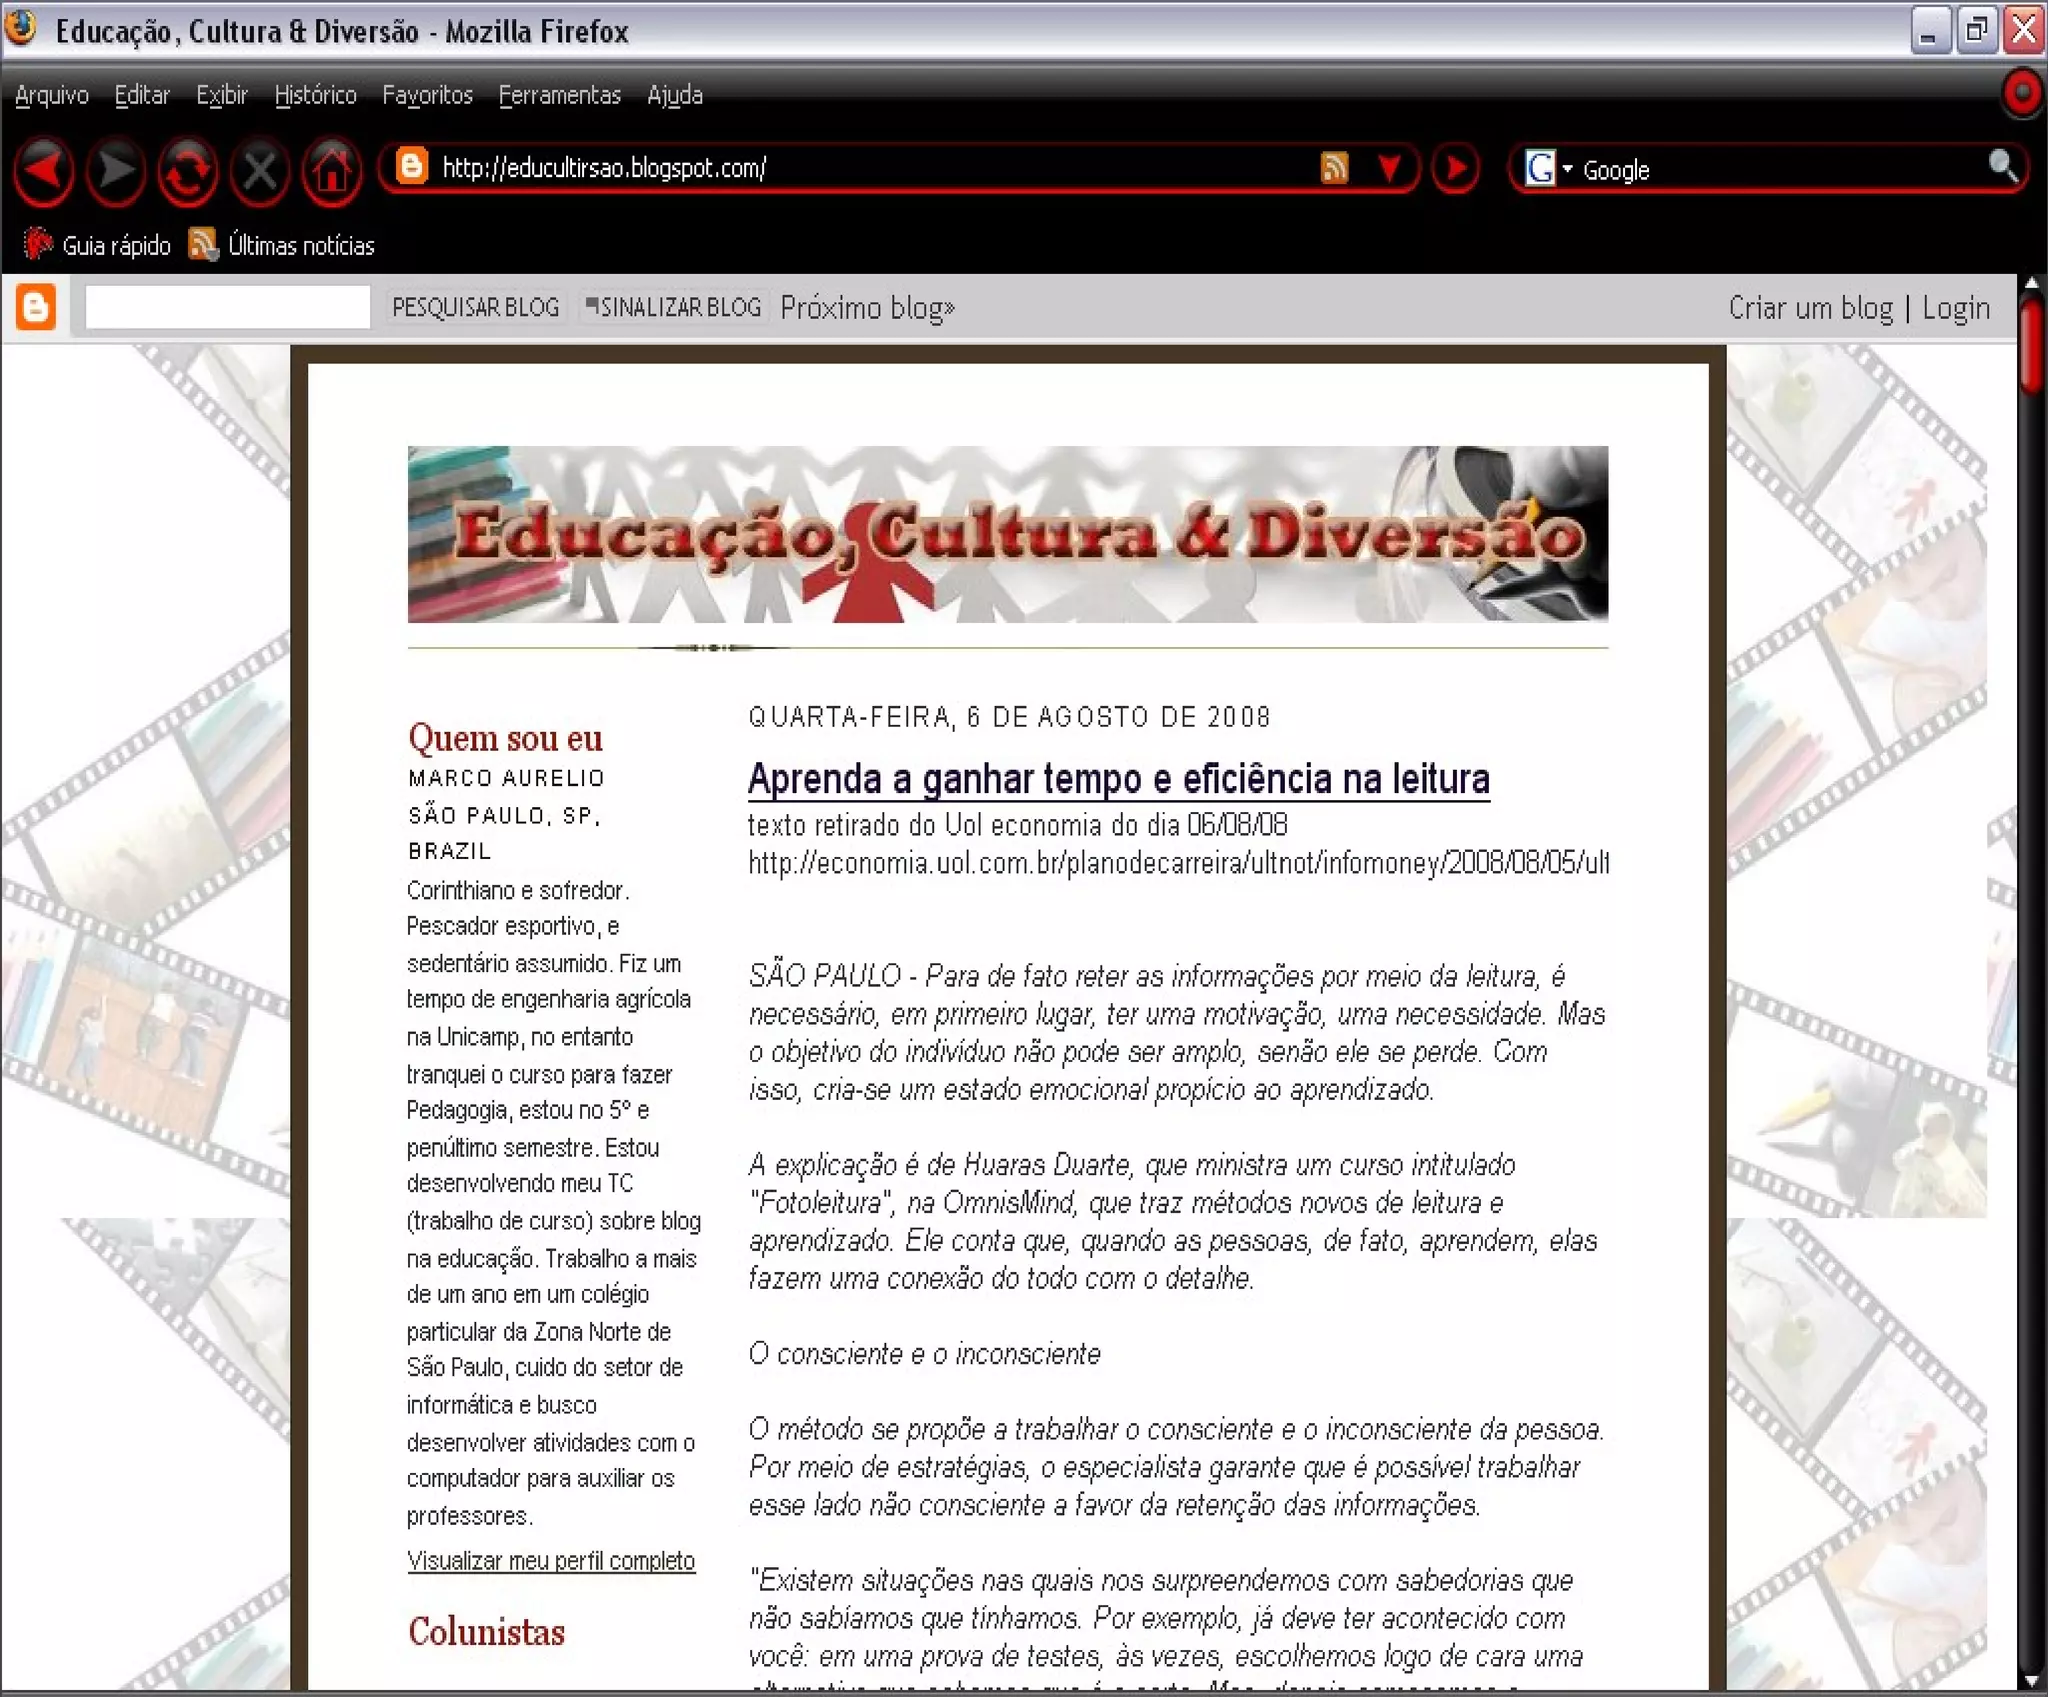Viewport: 2048px width, 1697px height.
Task: Open the Favoritos menu
Action: [427, 95]
